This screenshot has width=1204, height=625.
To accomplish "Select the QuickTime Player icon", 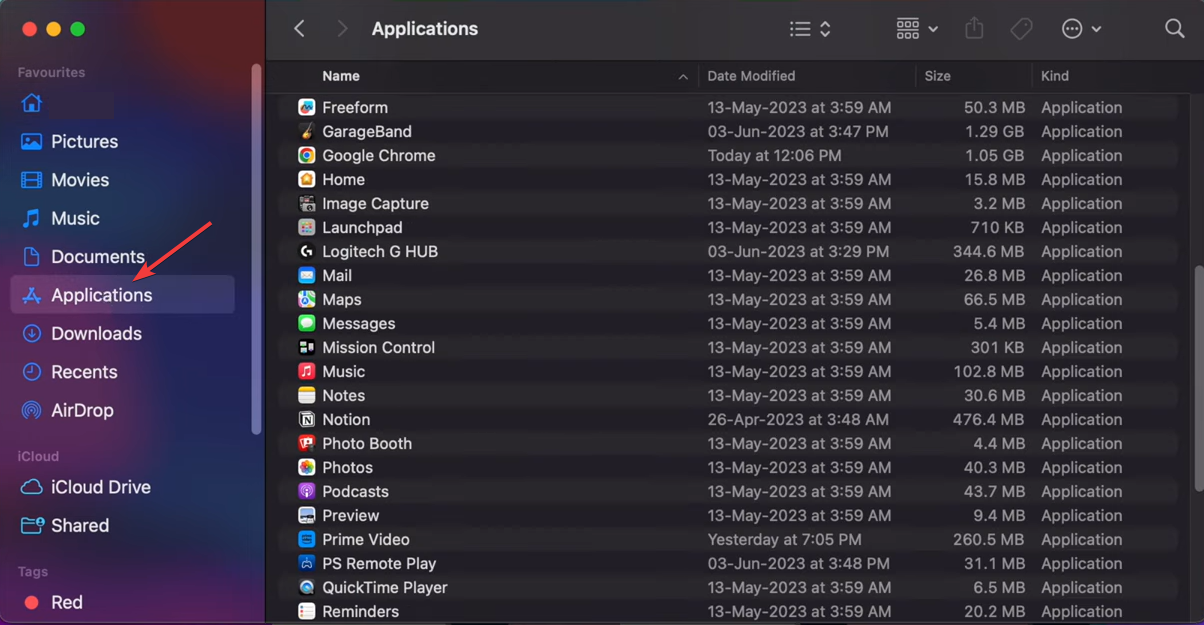I will [307, 587].
